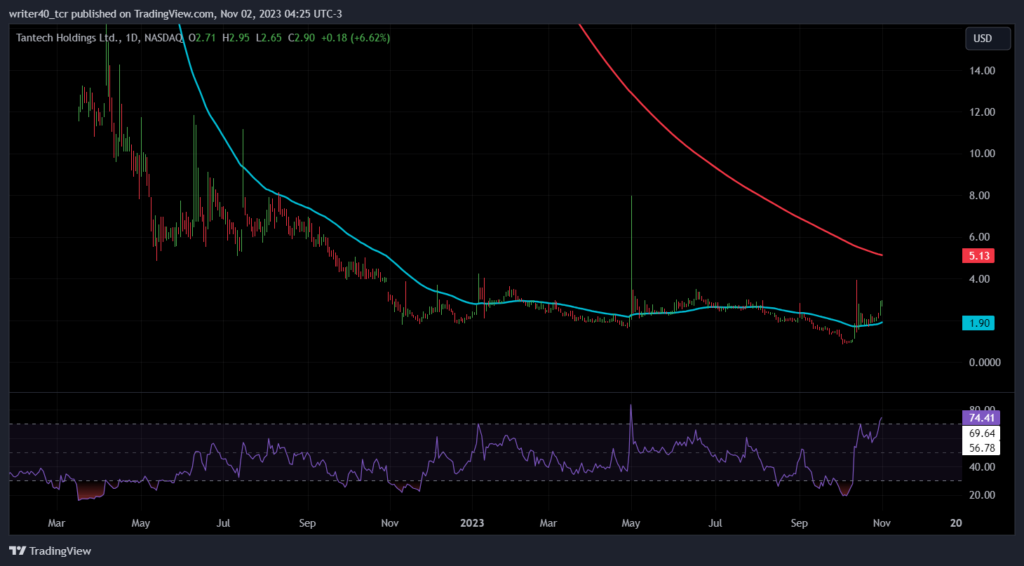Click the 10.00 price axis label
1024x566 pixels.
pos(982,153)
